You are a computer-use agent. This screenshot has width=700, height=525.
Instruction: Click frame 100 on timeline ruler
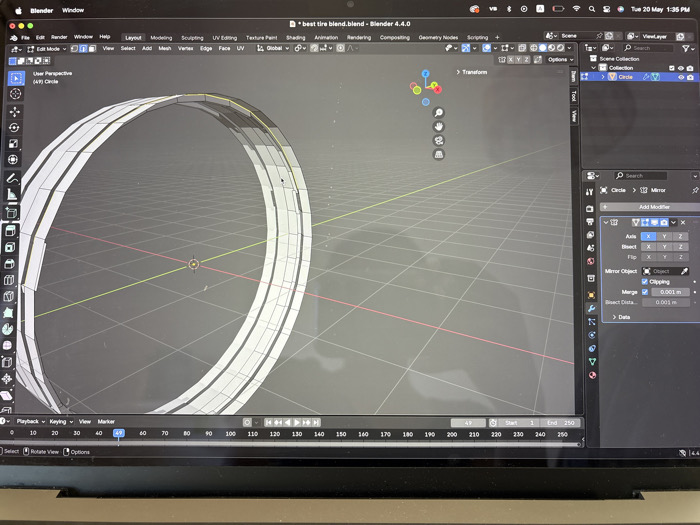pyautogui.click(x=230, y=434)
